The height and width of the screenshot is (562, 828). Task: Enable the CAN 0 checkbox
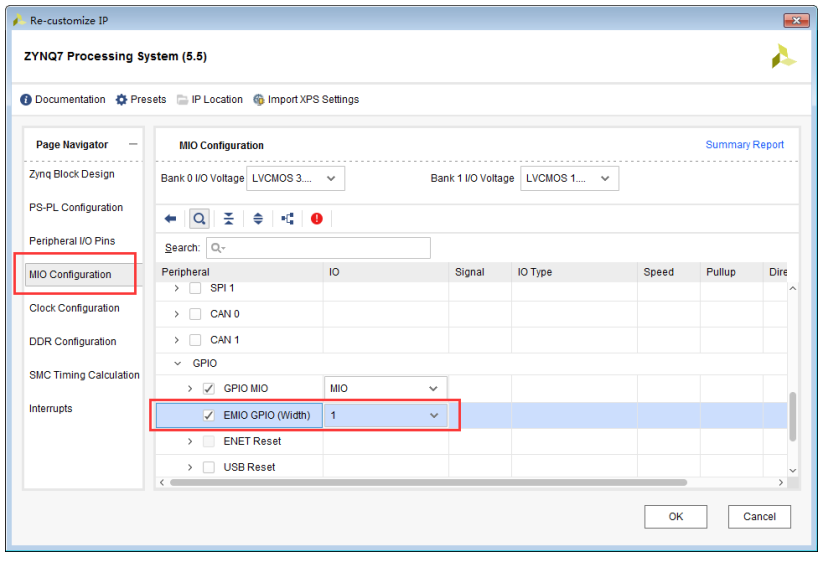coord(195,314)
